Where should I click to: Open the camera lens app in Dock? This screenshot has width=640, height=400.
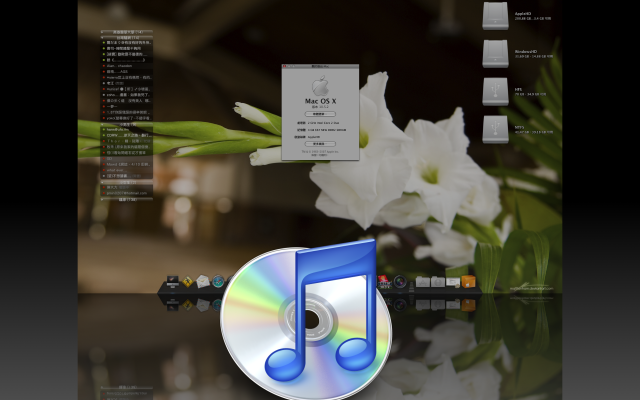coord(400,282)
